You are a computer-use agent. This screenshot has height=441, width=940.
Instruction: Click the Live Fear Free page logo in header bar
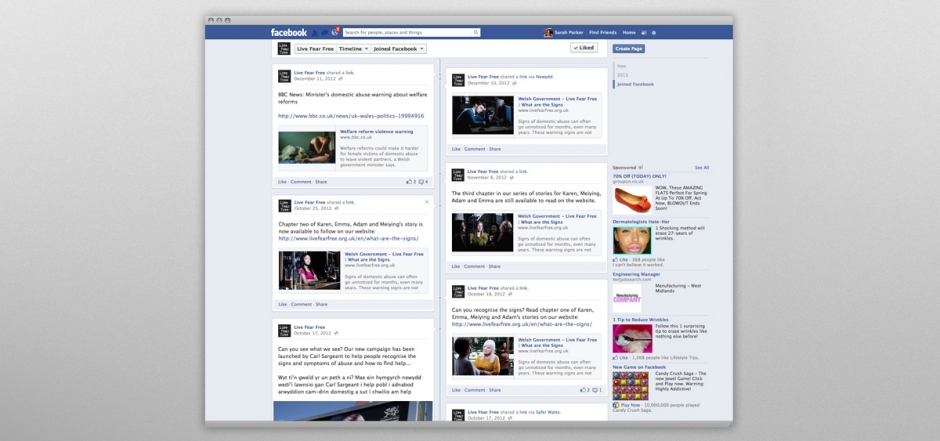[x=284, y=49]
